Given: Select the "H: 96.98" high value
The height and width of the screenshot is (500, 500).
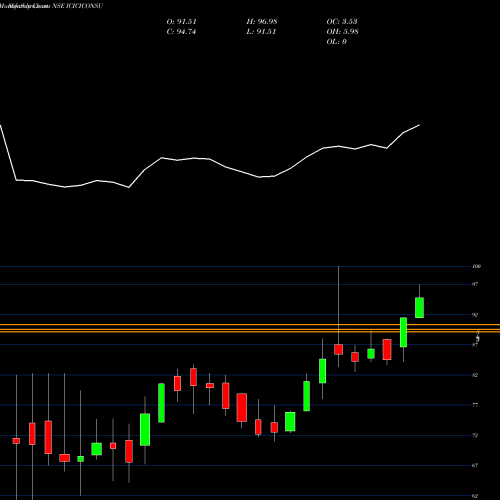Looking at the screenshot, I should click(262, 21).
